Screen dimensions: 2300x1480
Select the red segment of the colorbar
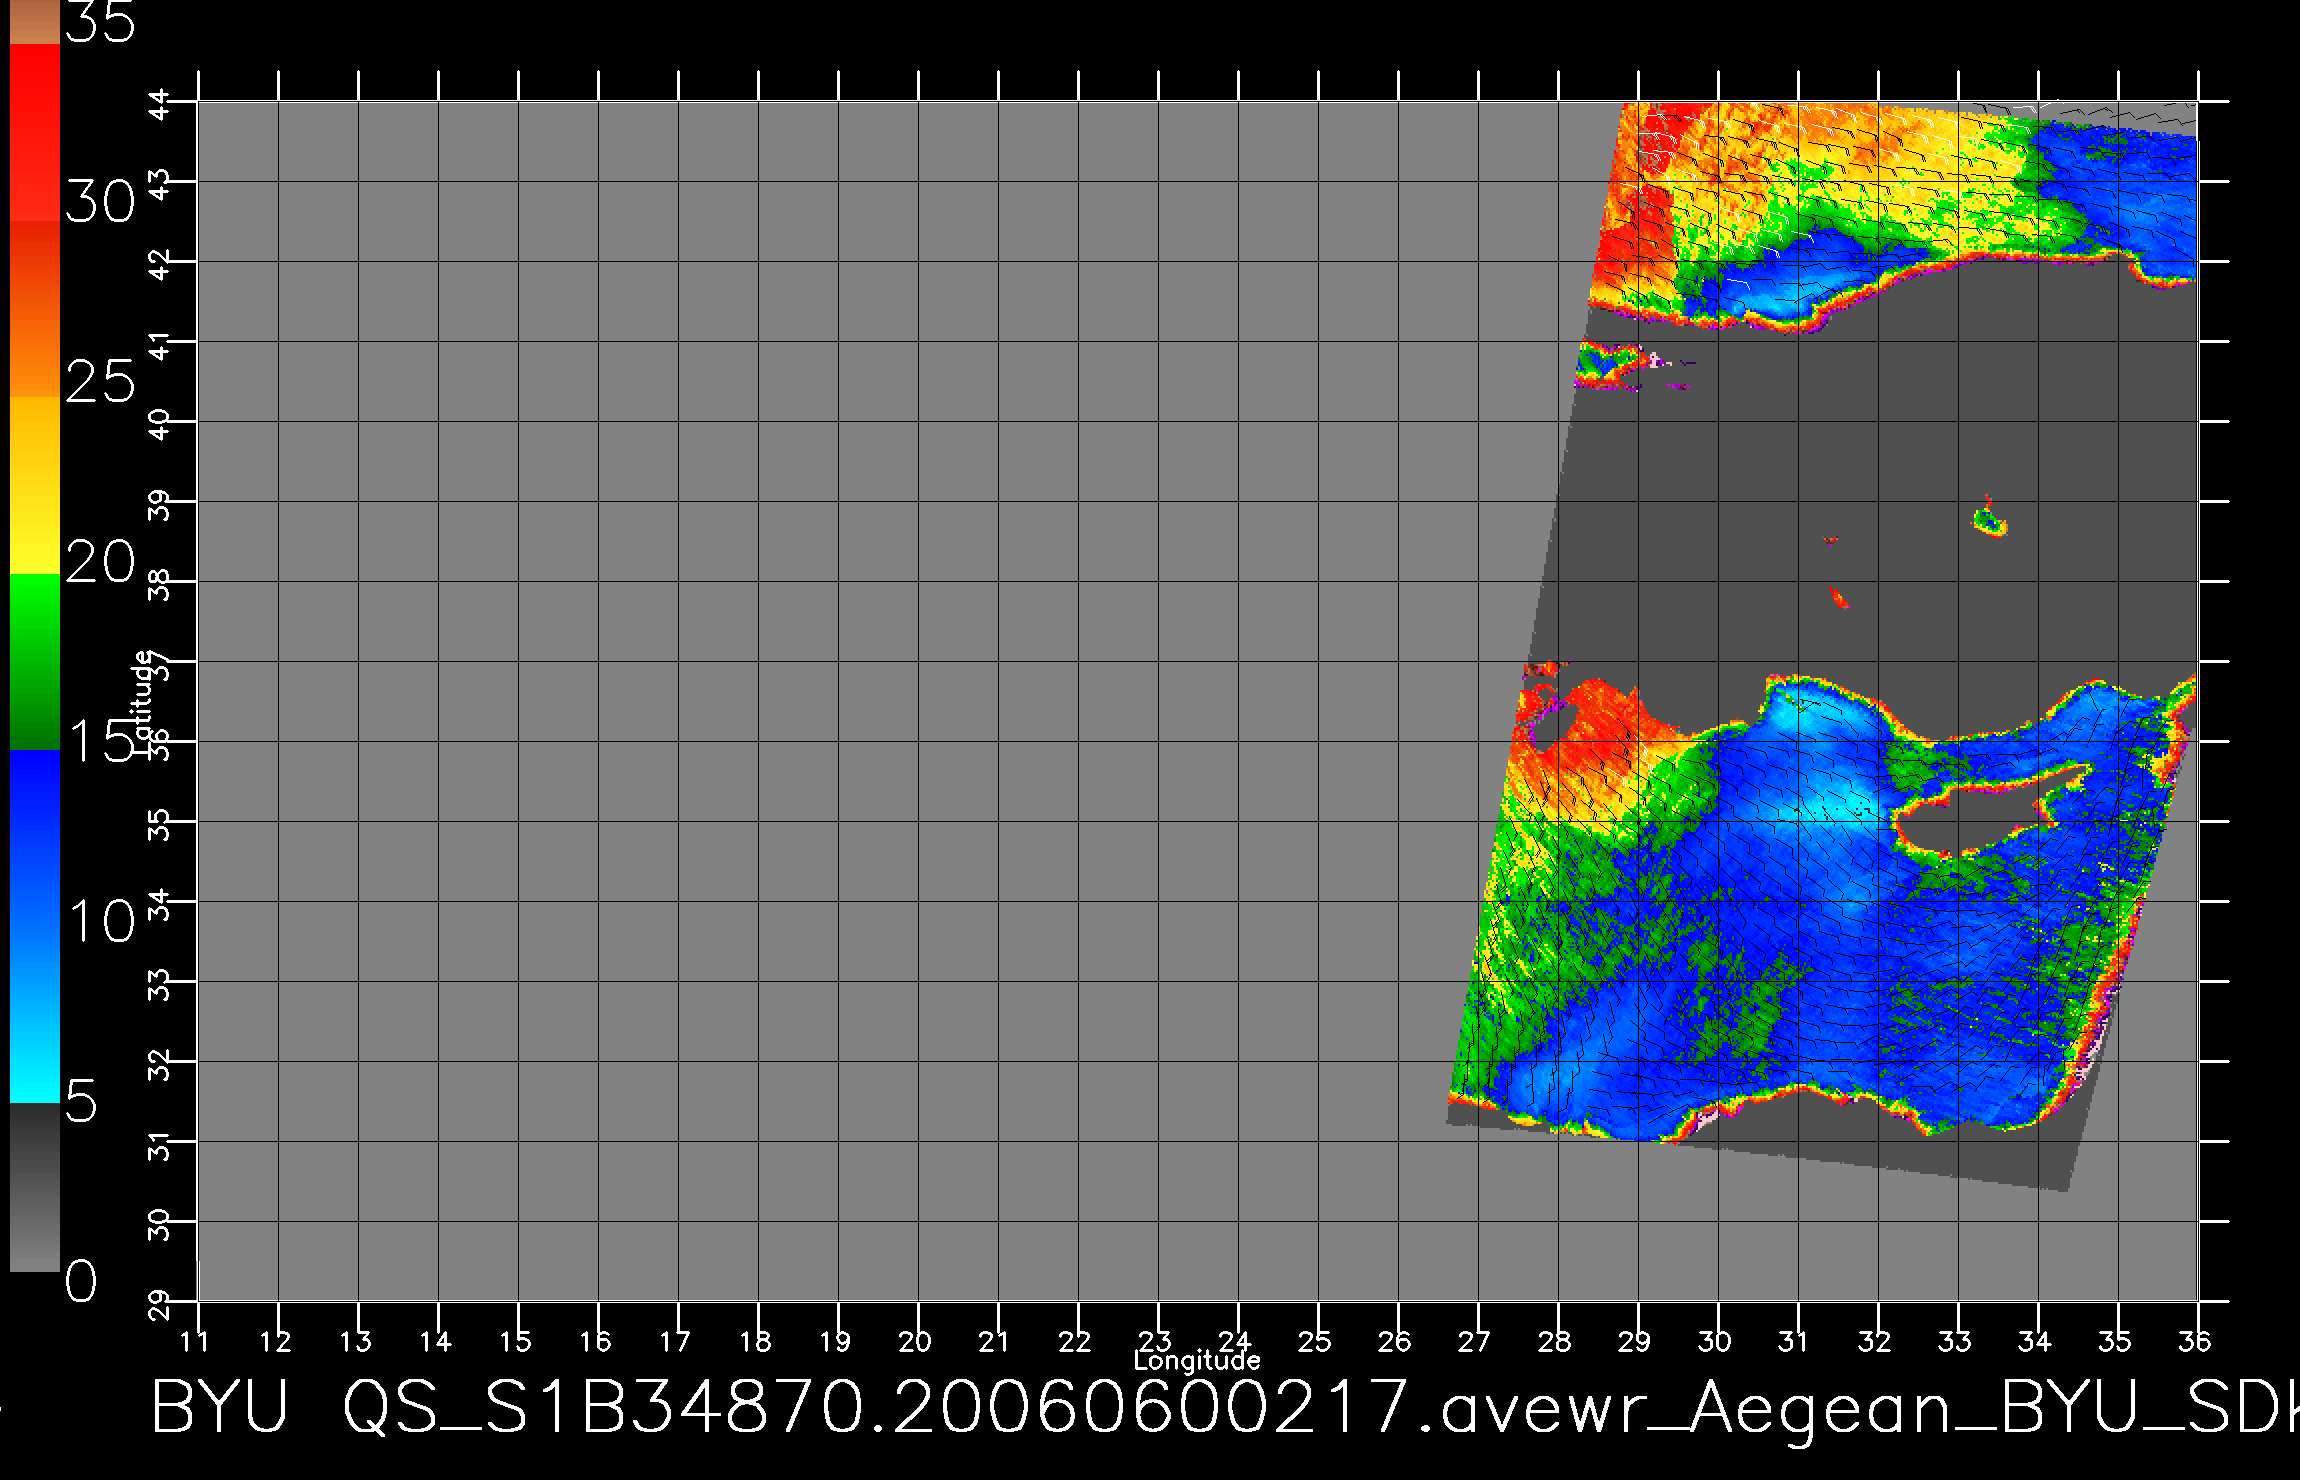pyautogui.click(x=35, y=132)
